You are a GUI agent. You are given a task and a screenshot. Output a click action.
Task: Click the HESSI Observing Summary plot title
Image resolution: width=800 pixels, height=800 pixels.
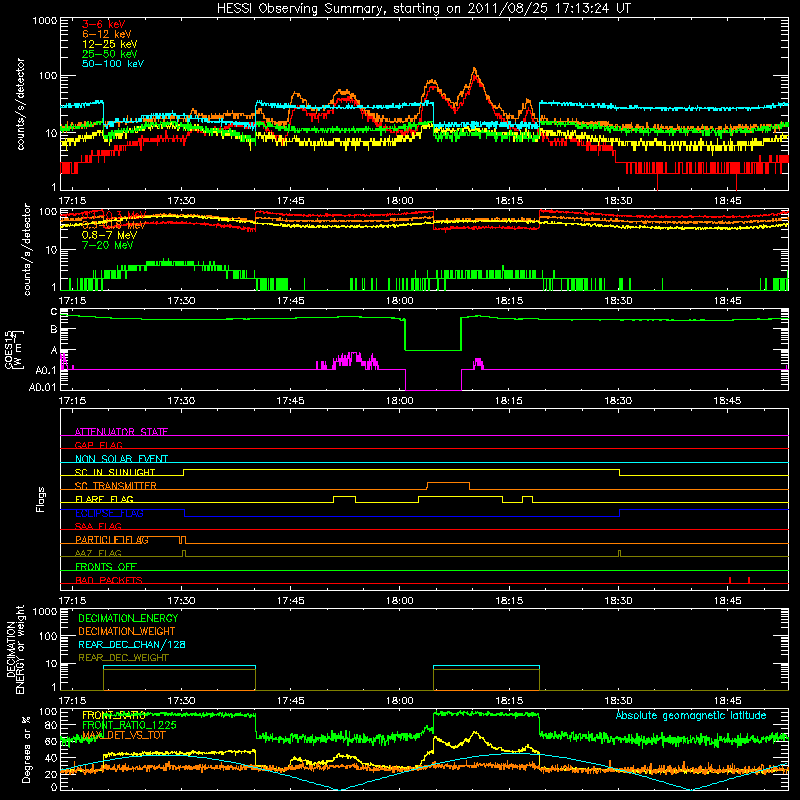coord(423,9)
